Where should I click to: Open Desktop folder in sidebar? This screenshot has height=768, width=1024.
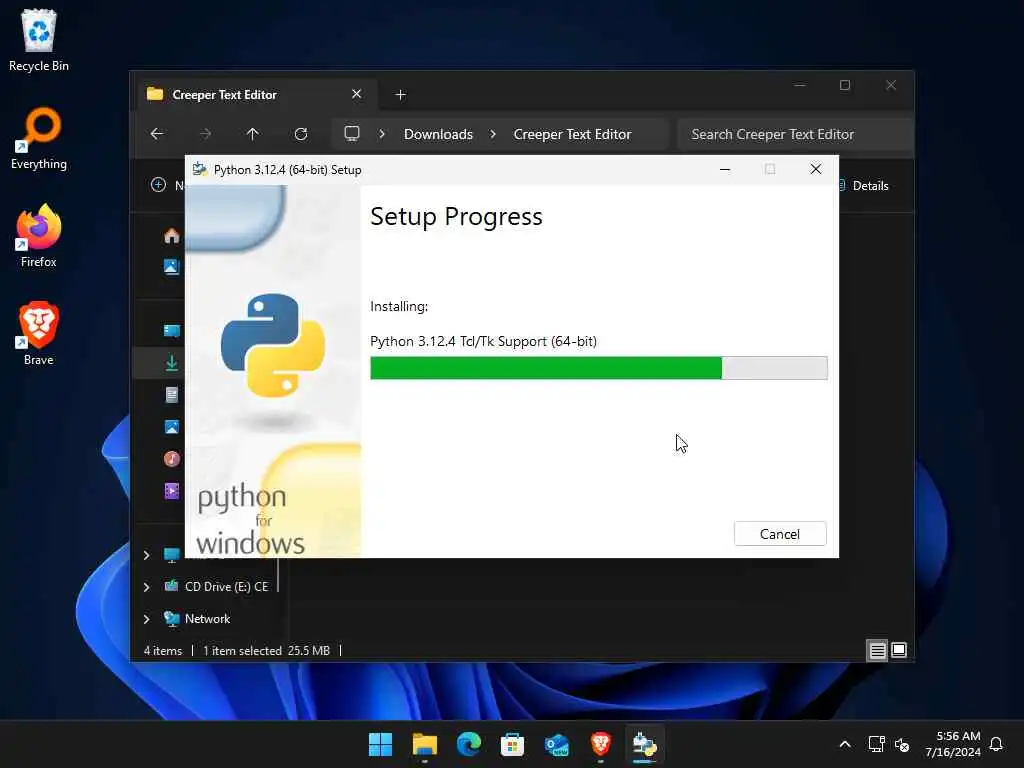172,330
